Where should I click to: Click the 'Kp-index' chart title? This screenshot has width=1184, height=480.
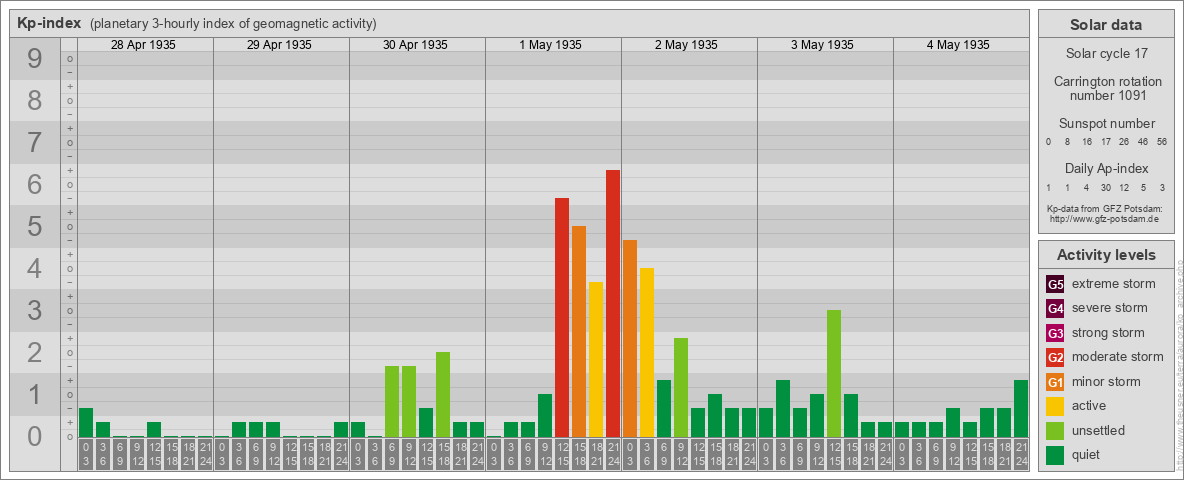point(49,23)
